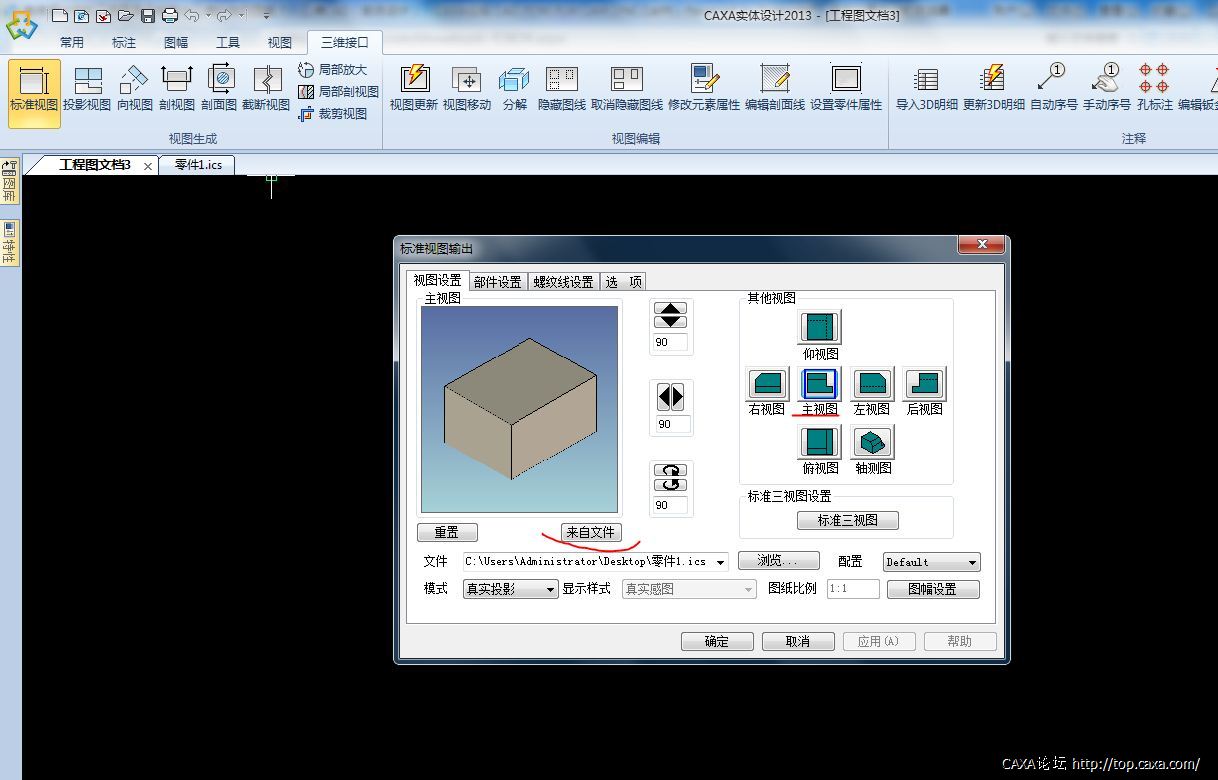
Task: Click the New document icon in quick access
Action: click(59, 15)
